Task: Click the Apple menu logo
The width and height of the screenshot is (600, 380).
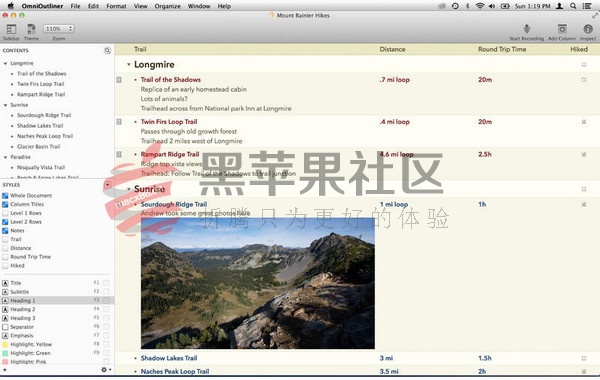Action: (x=11, y=6)
